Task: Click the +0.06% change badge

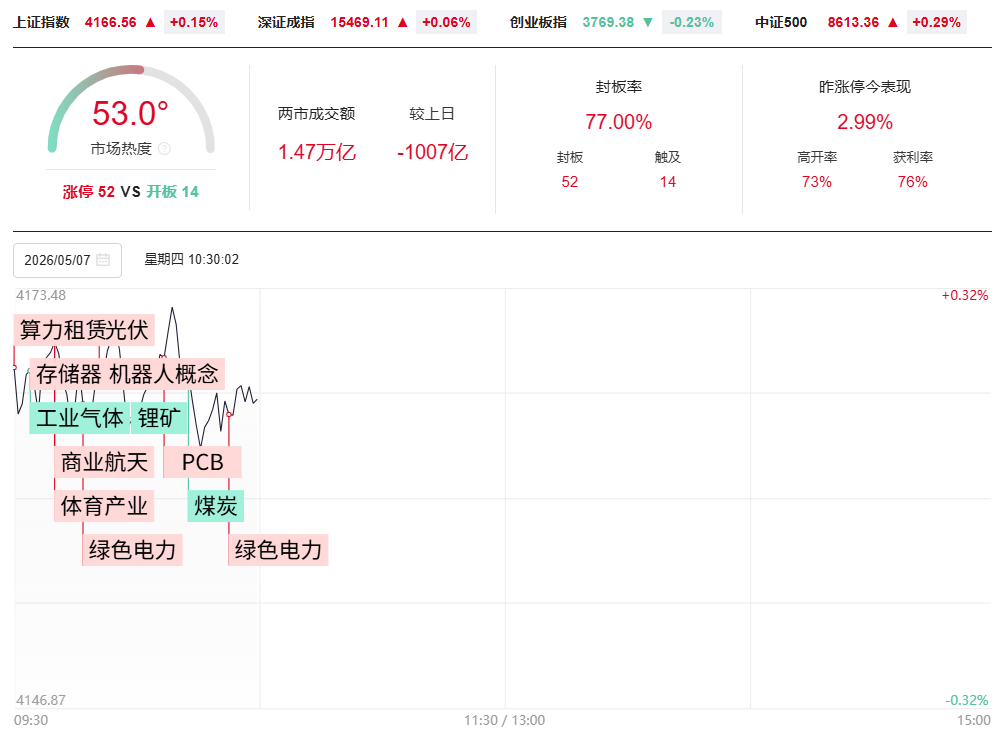Action: pos(446,22)
